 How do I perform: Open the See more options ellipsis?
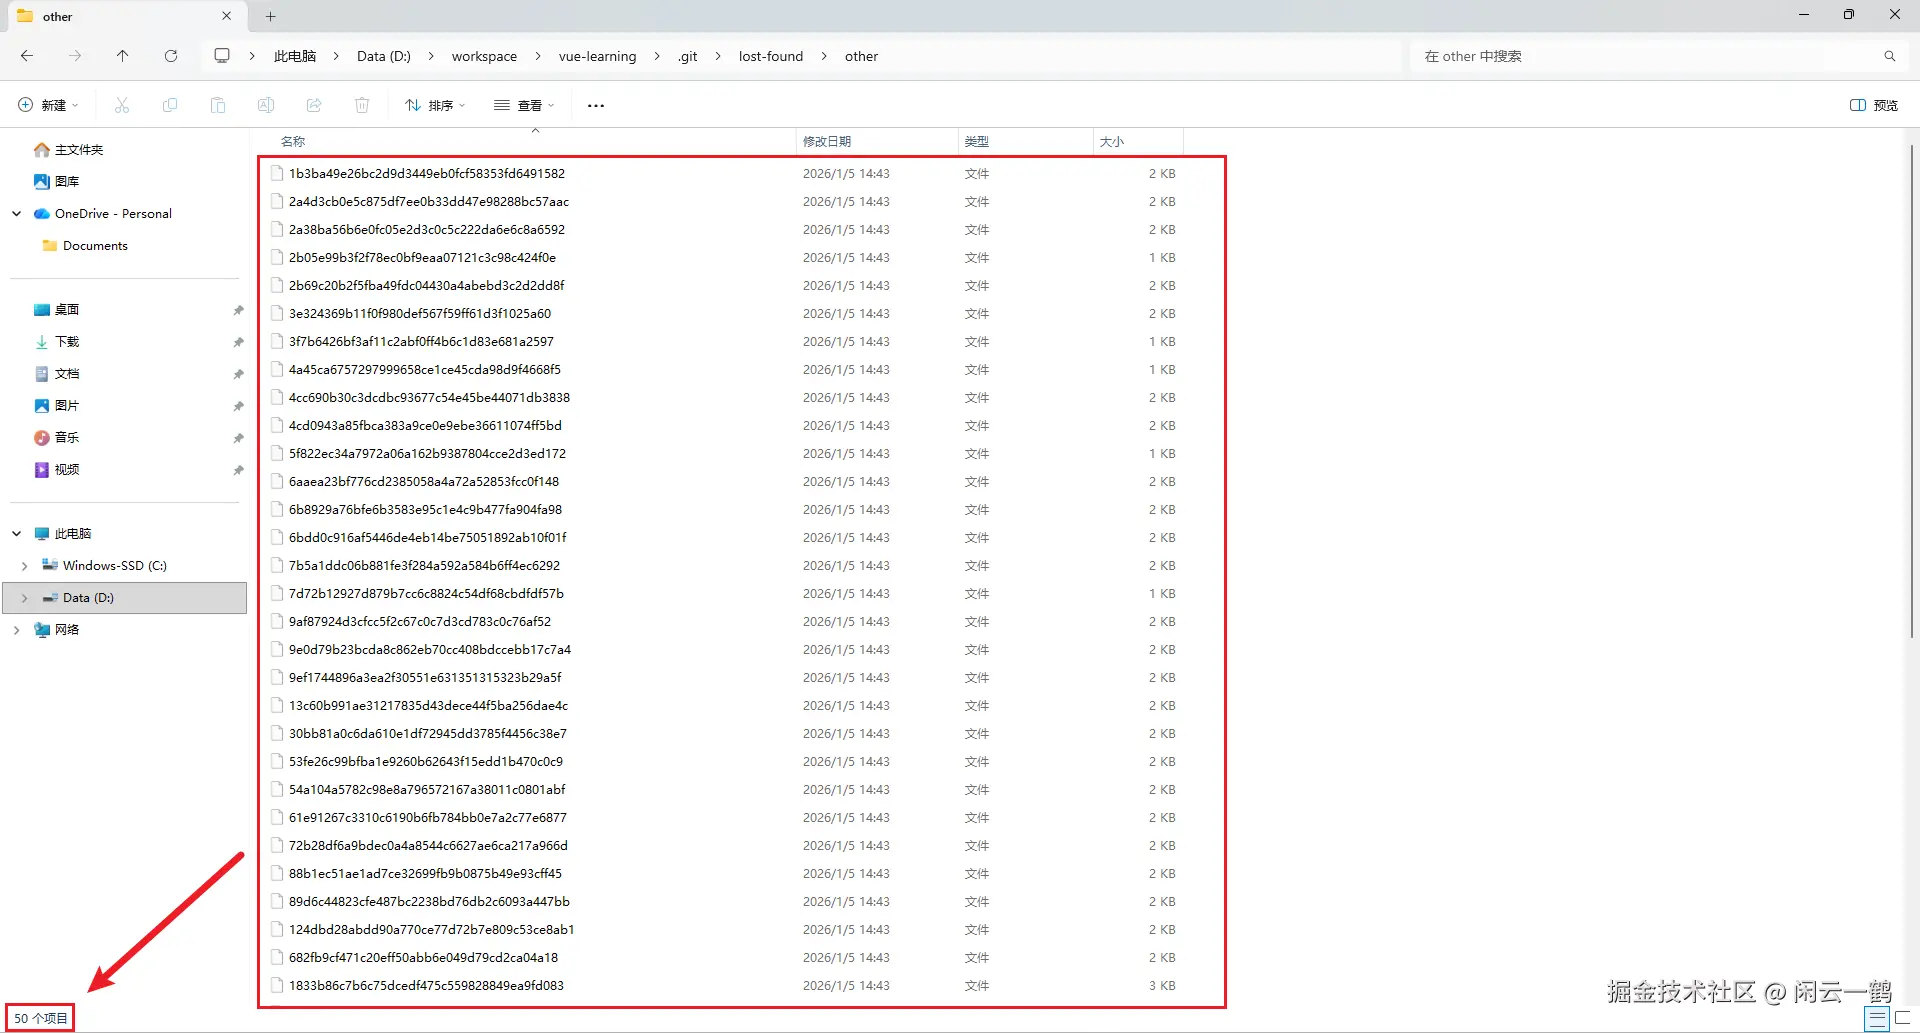point(596,105)
